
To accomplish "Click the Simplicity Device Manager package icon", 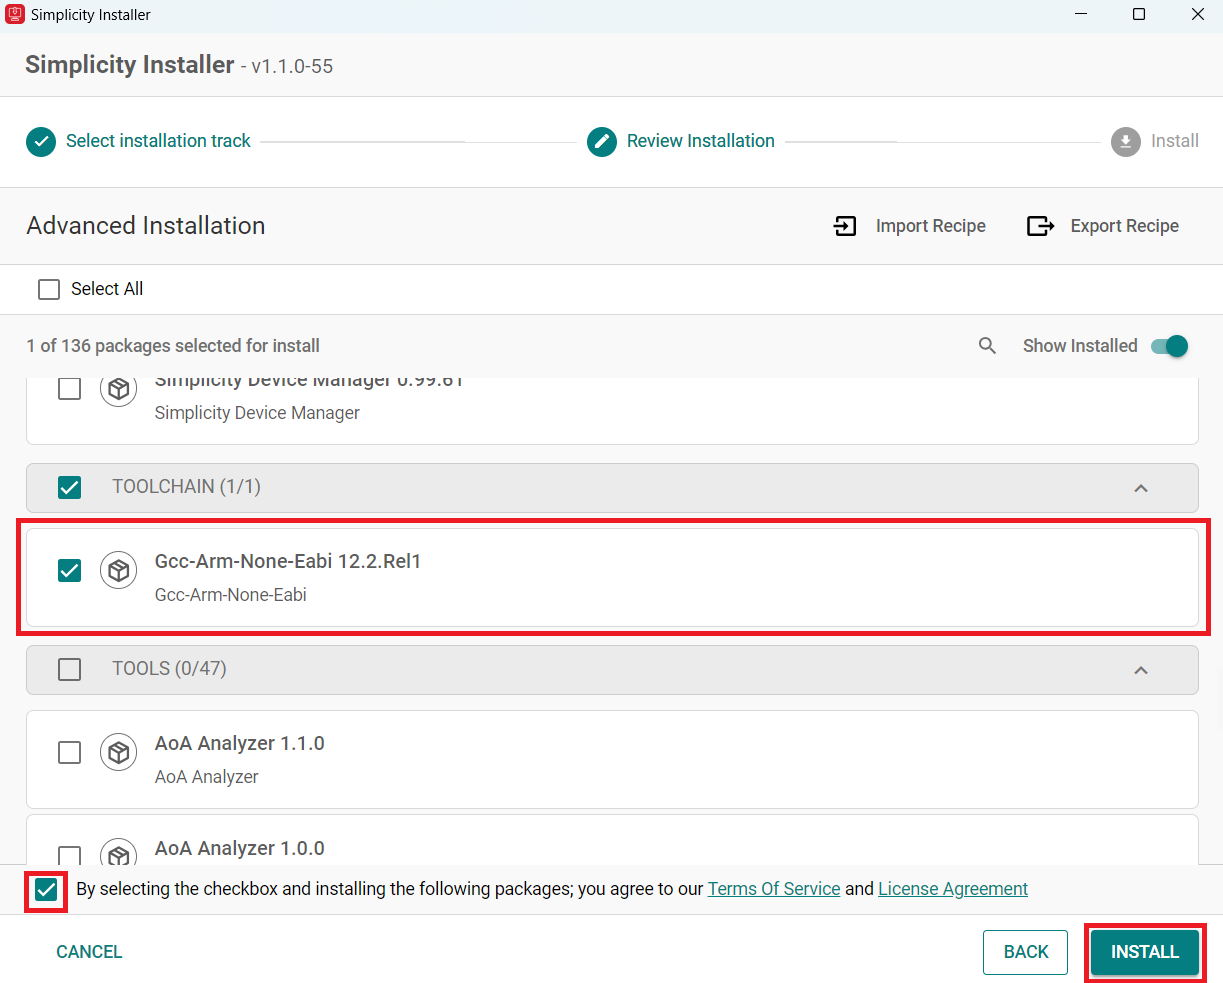I will pyautogui.click(x=118, y=389).
